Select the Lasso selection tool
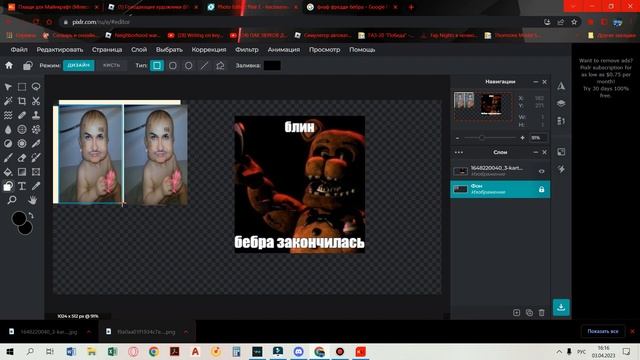Viewport: 640px width, 360px height. (x=36, y=87)
